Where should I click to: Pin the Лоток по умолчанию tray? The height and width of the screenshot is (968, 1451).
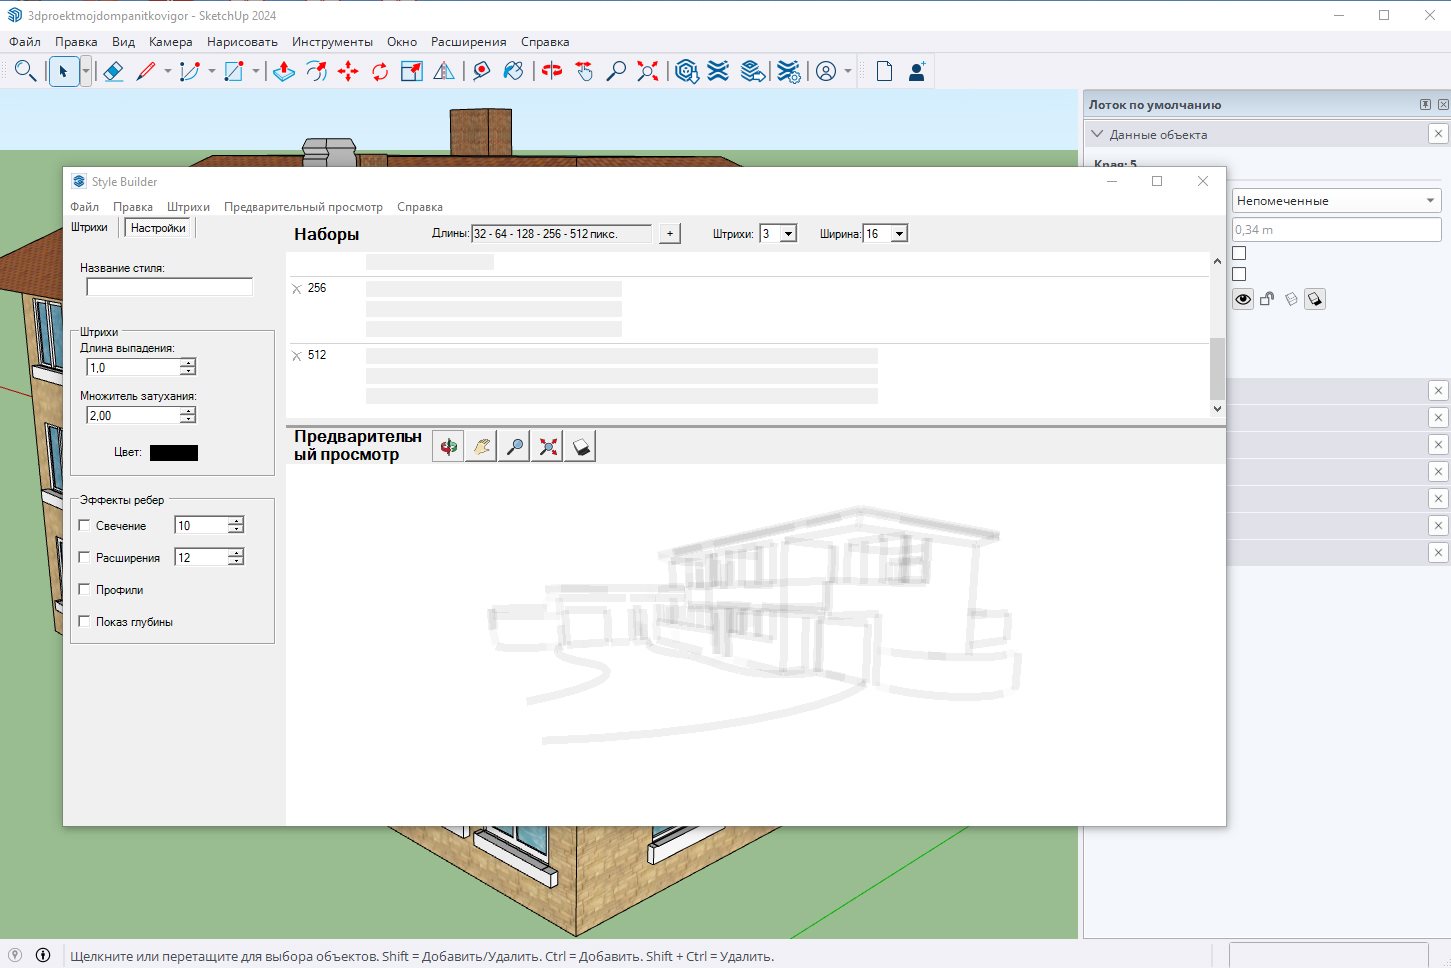click(x=1425, y=104)
